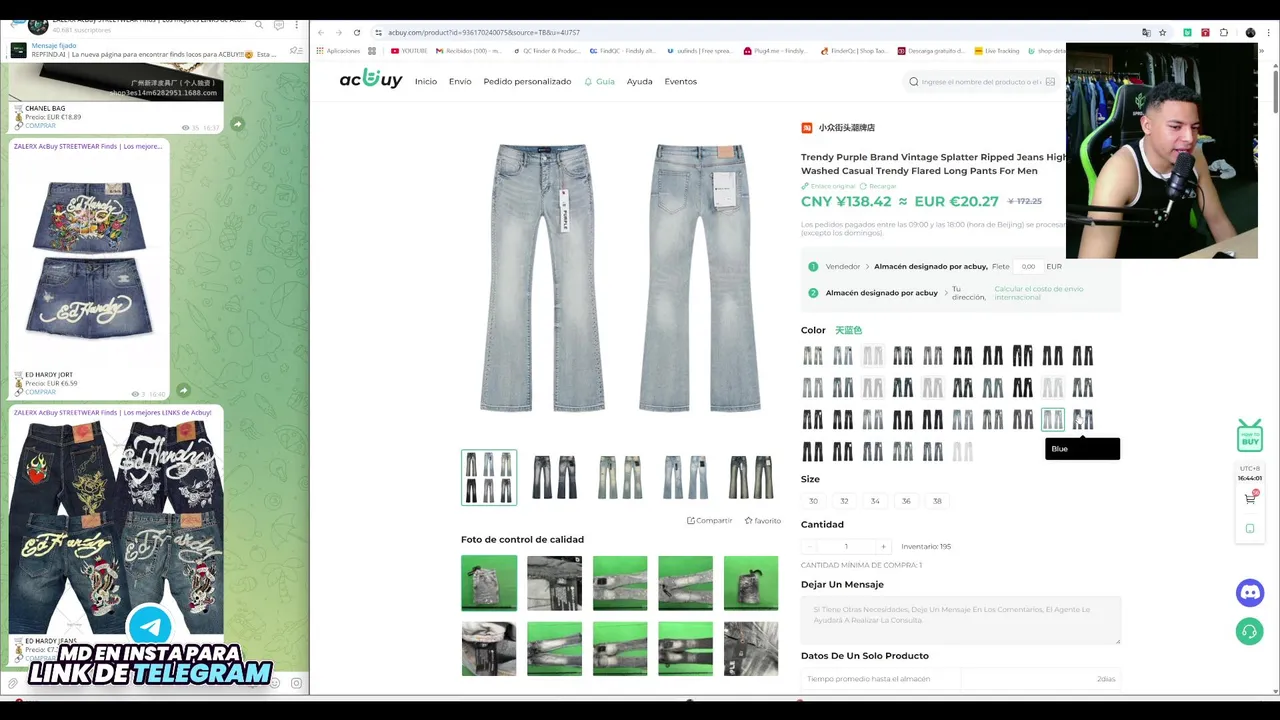
Task: Add product to favorito
Action: pyautogui.click(x=762, y=520)
